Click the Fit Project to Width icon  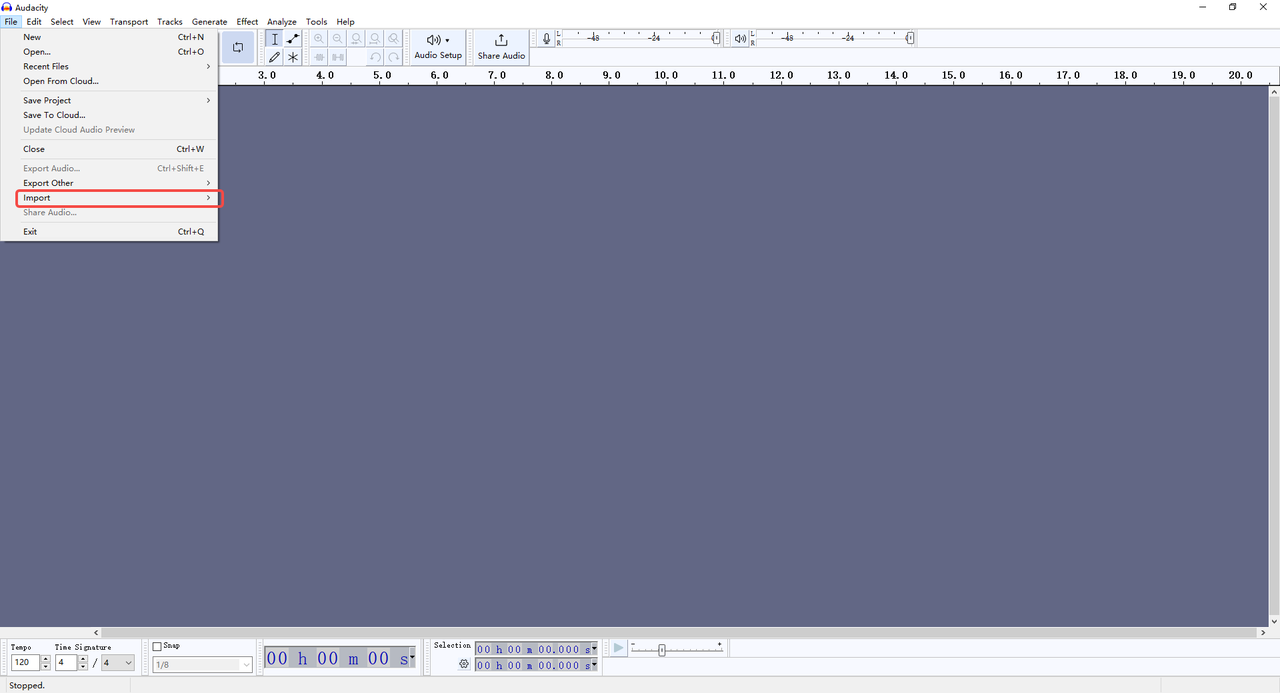pyautogui.click(x=375, y=39)
